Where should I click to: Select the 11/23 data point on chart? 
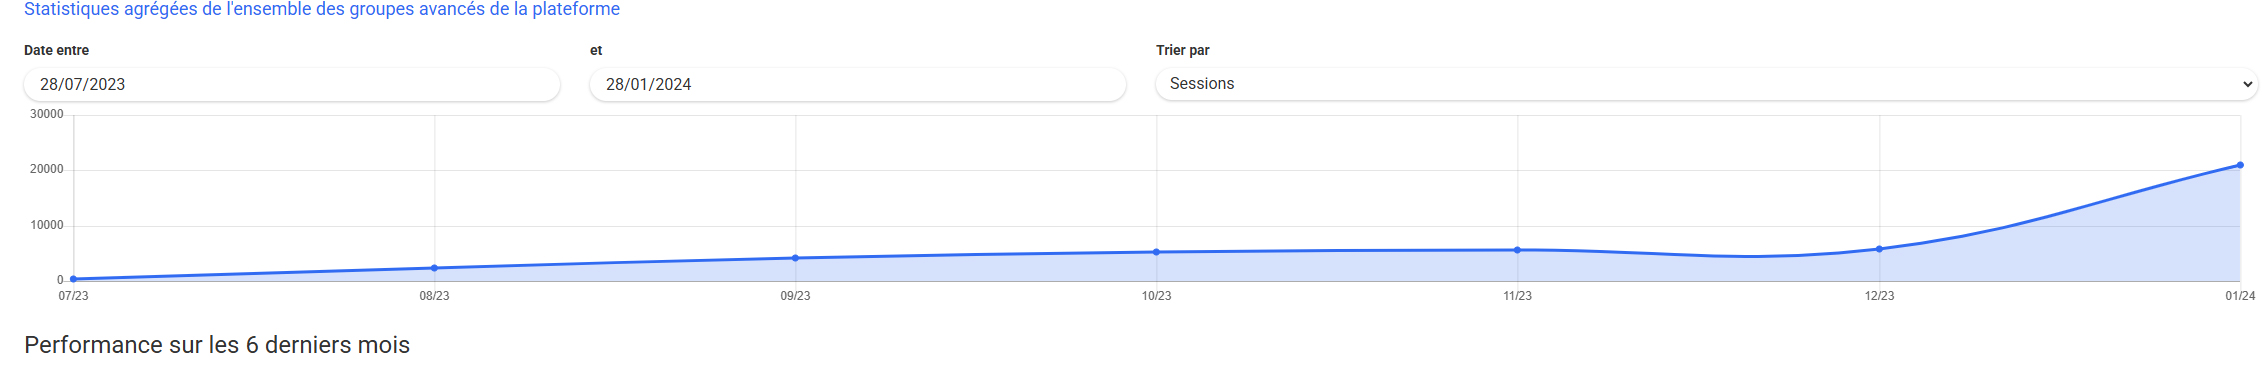(x=1518, y=250)
